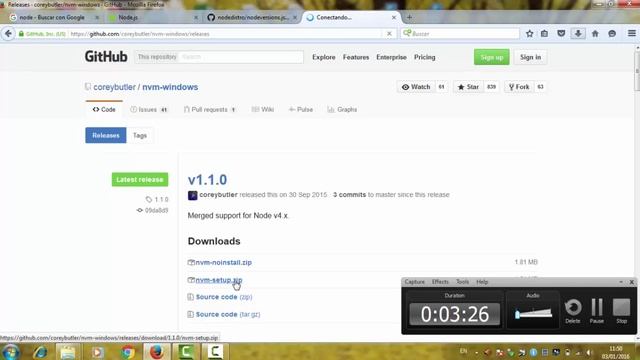Switch to the Tags view

tap(140, 135)
